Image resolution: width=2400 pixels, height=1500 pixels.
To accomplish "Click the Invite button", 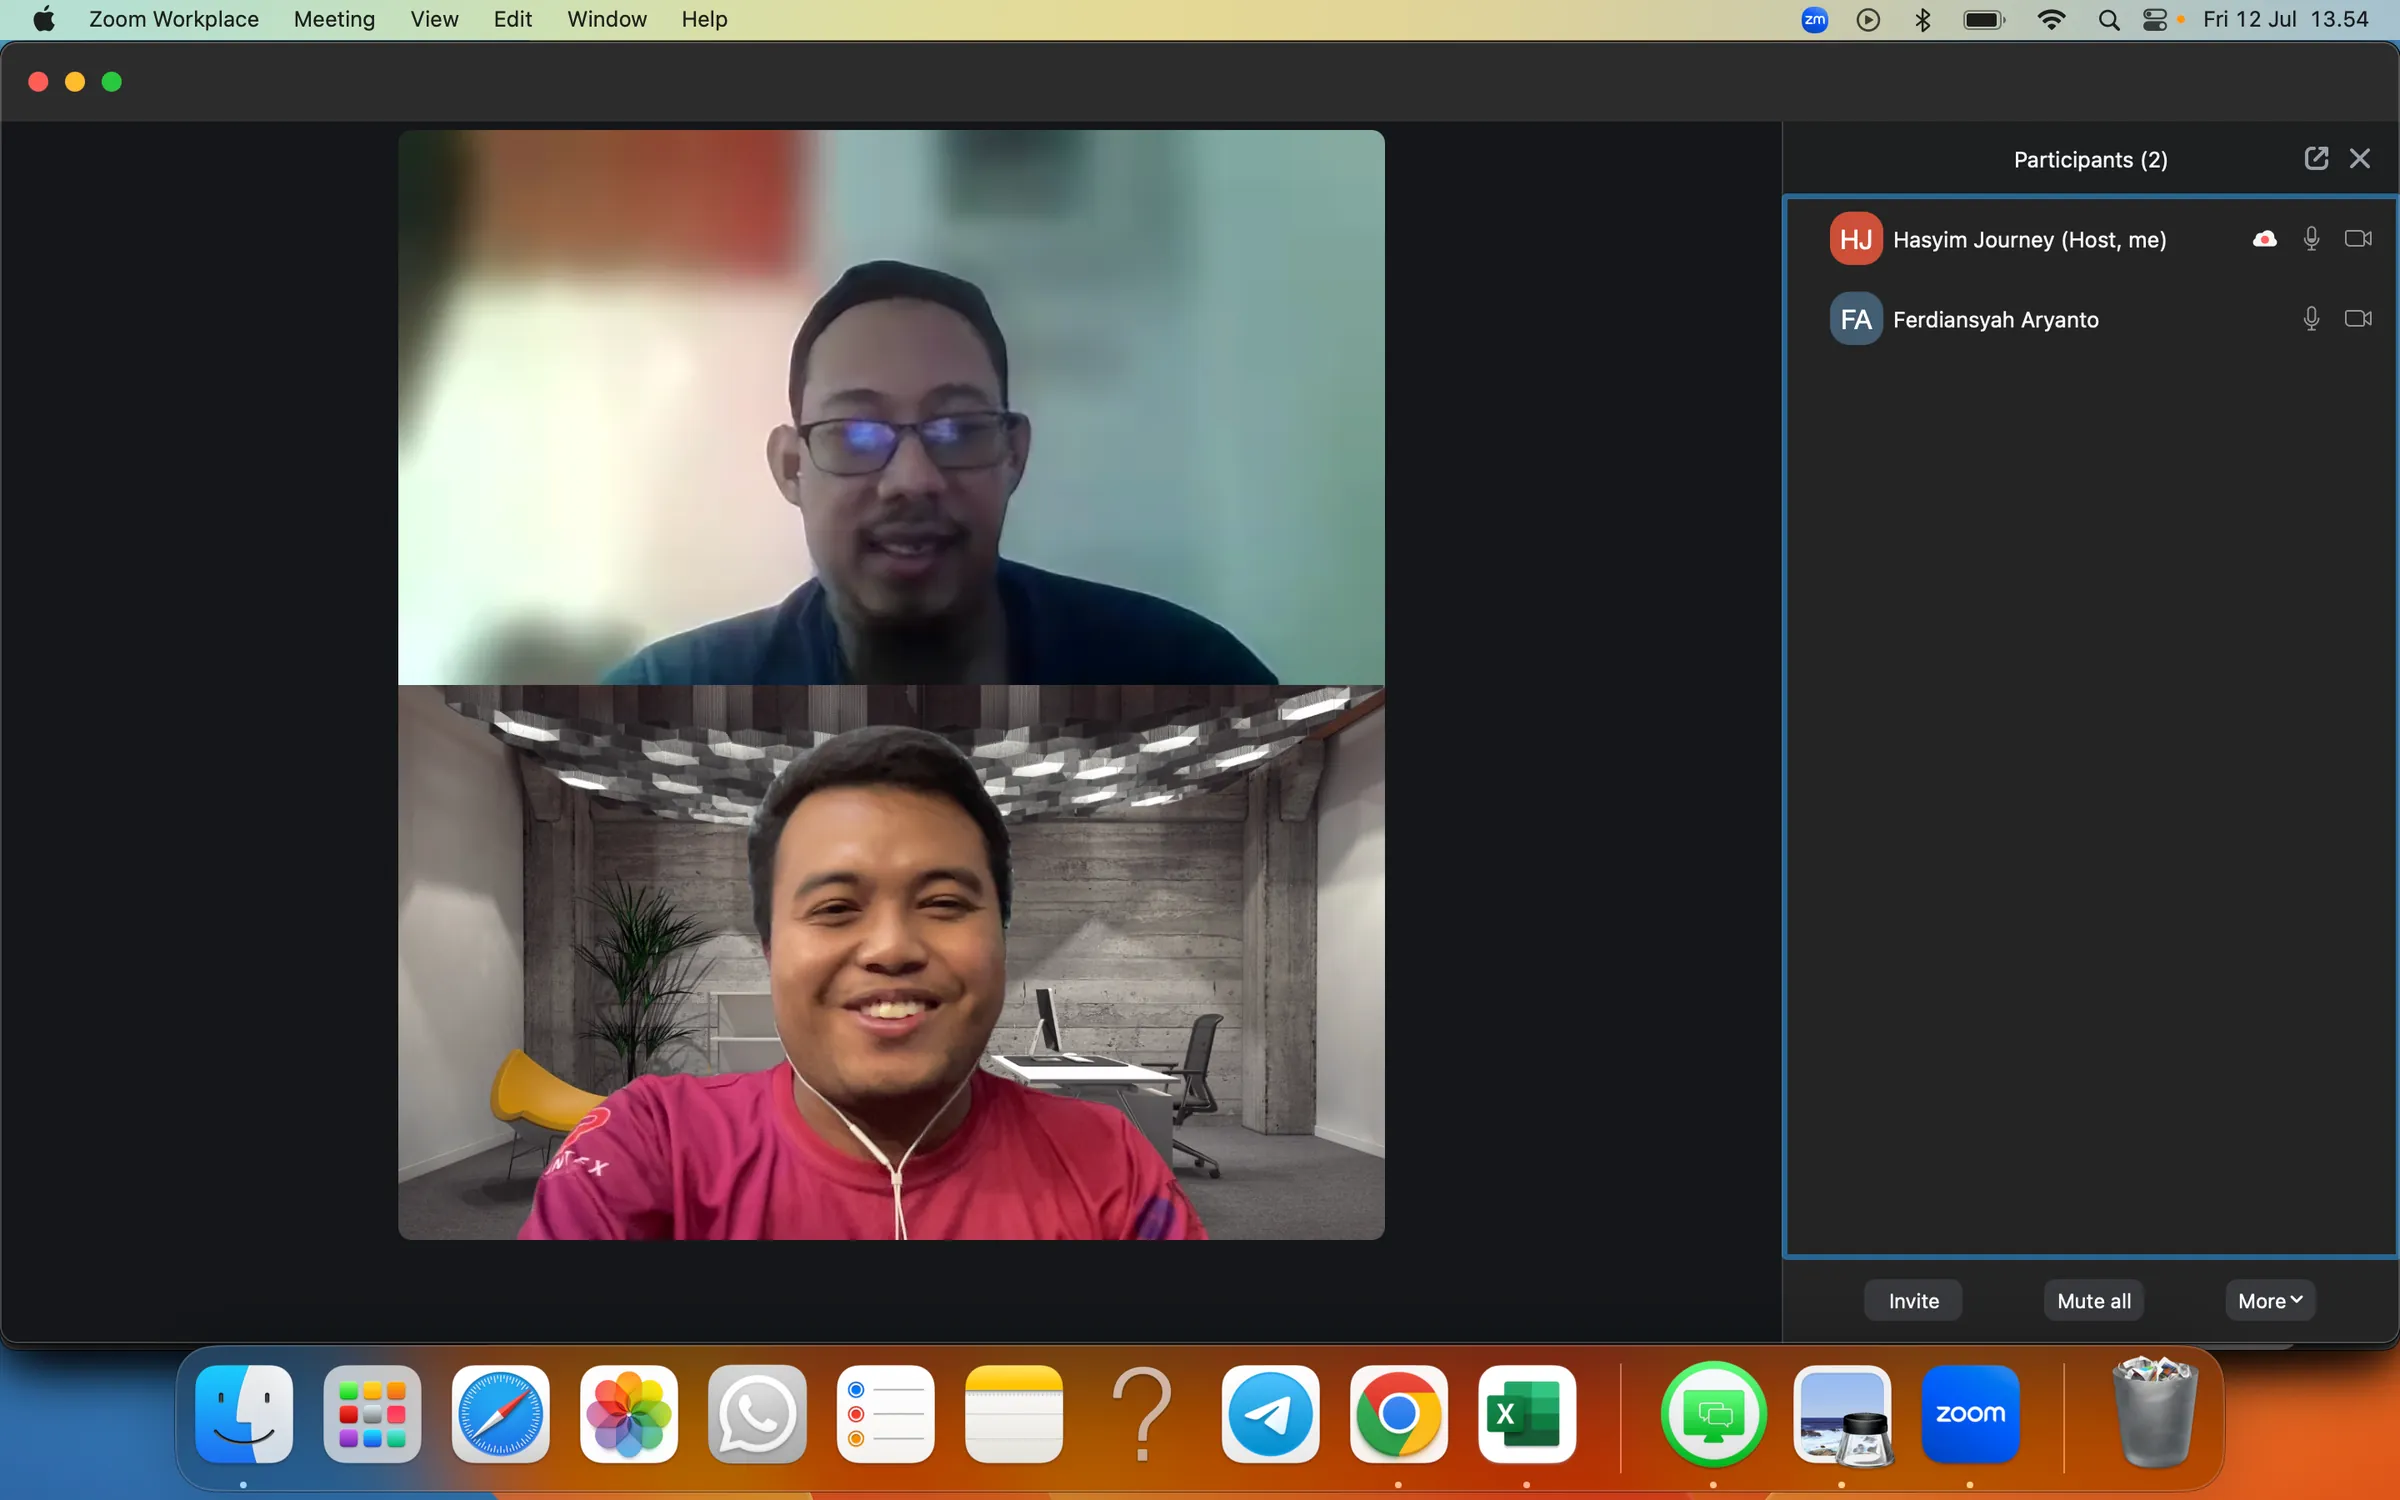I will click(x=1913, y=1300).
